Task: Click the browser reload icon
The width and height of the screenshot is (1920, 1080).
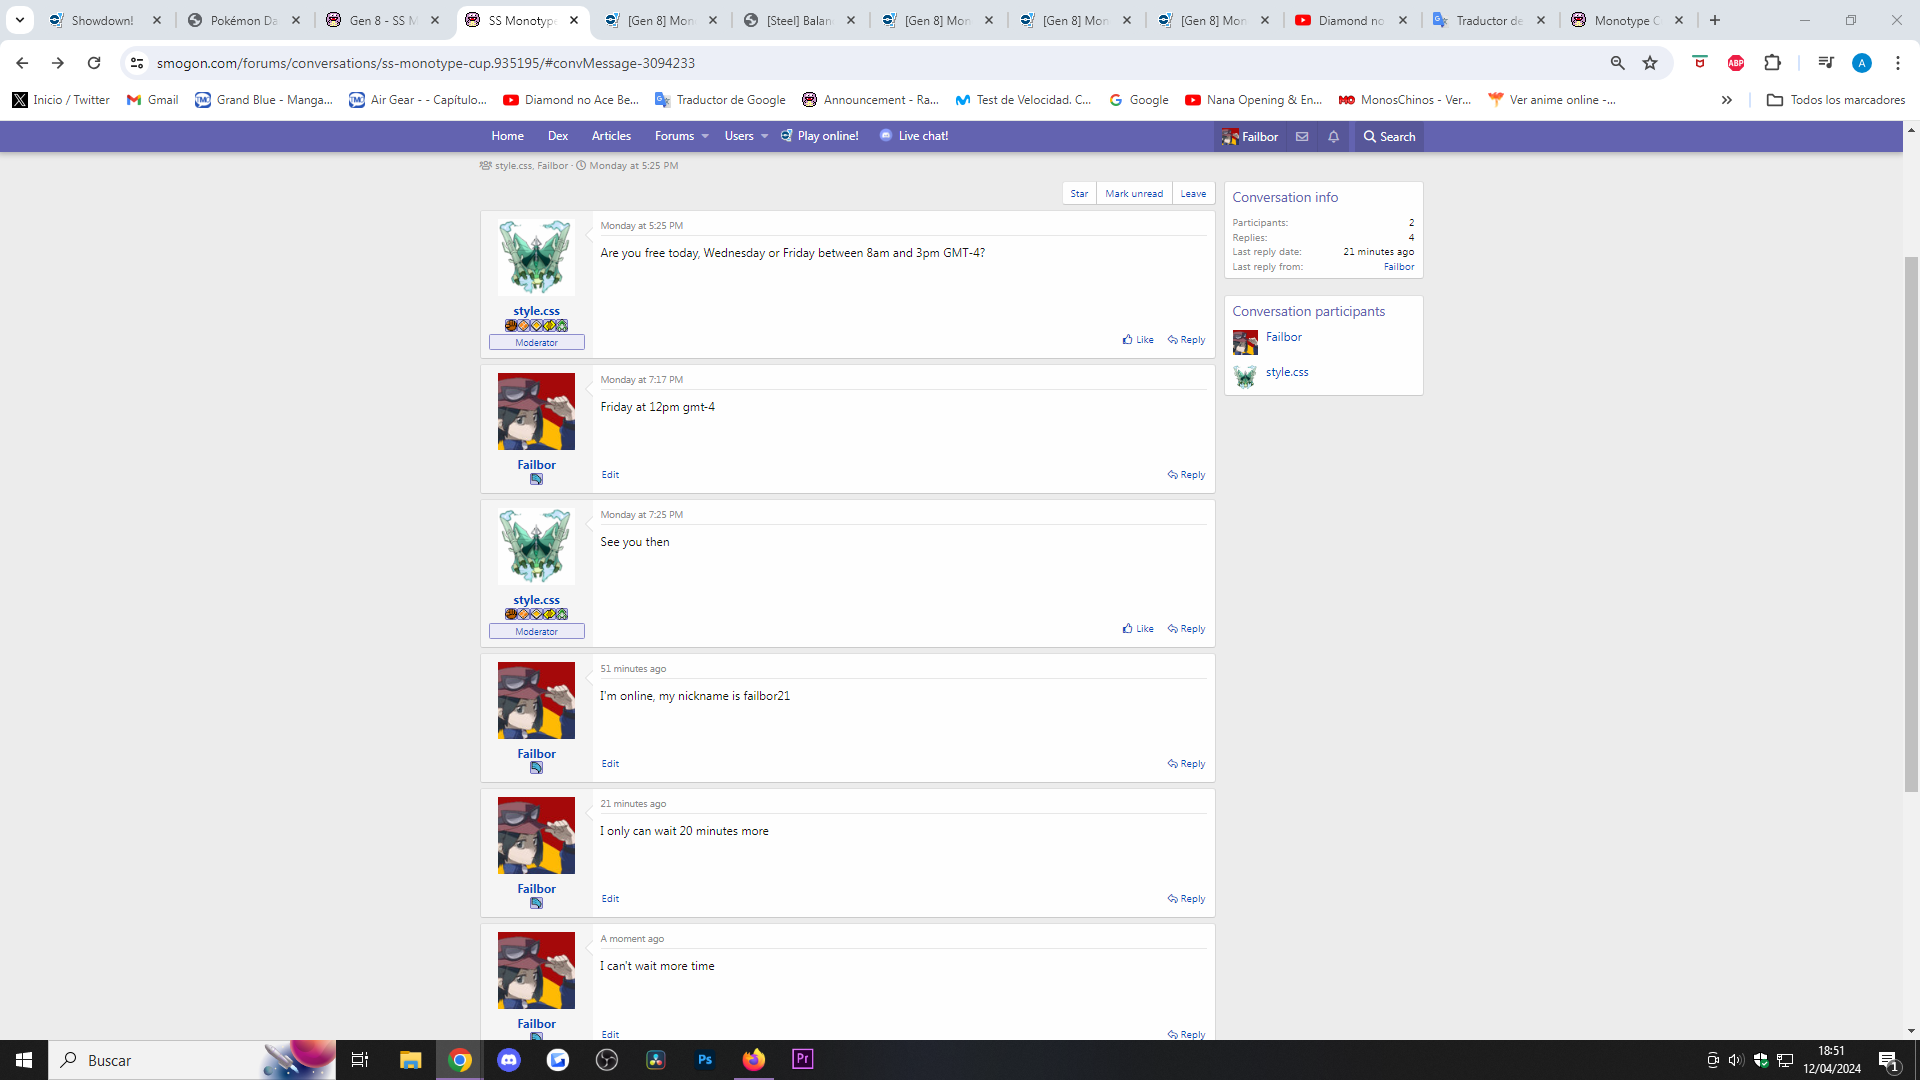Action: [x=94, y=63]
